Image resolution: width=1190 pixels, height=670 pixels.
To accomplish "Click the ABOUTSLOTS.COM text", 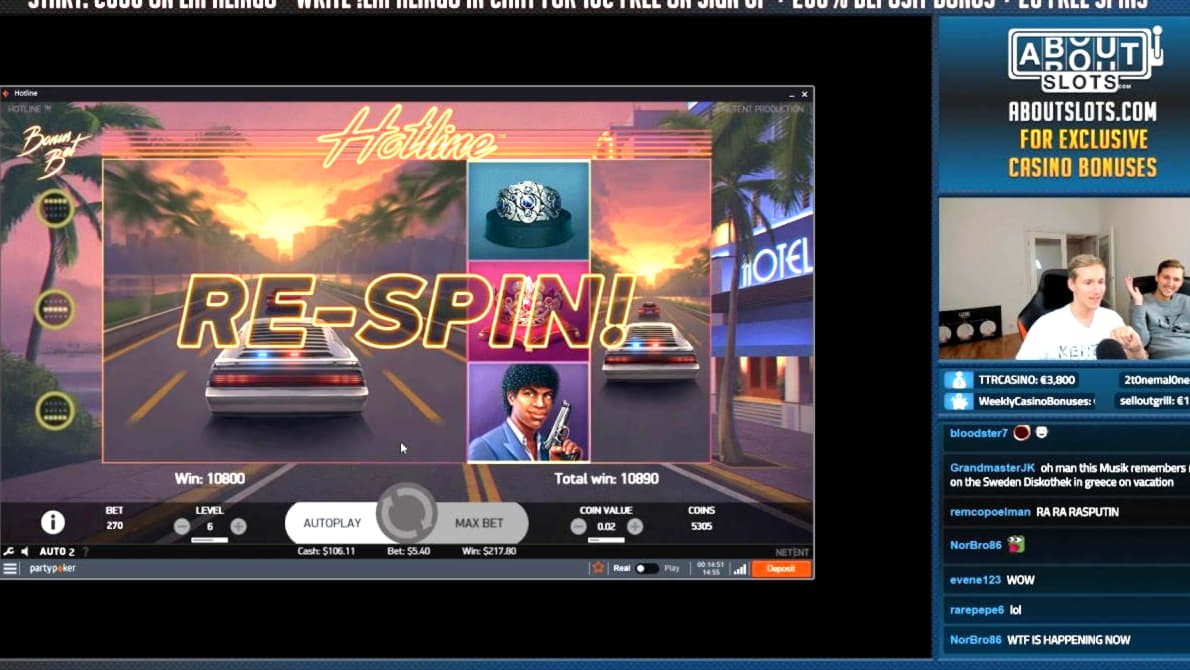I will pos(1083,112).
